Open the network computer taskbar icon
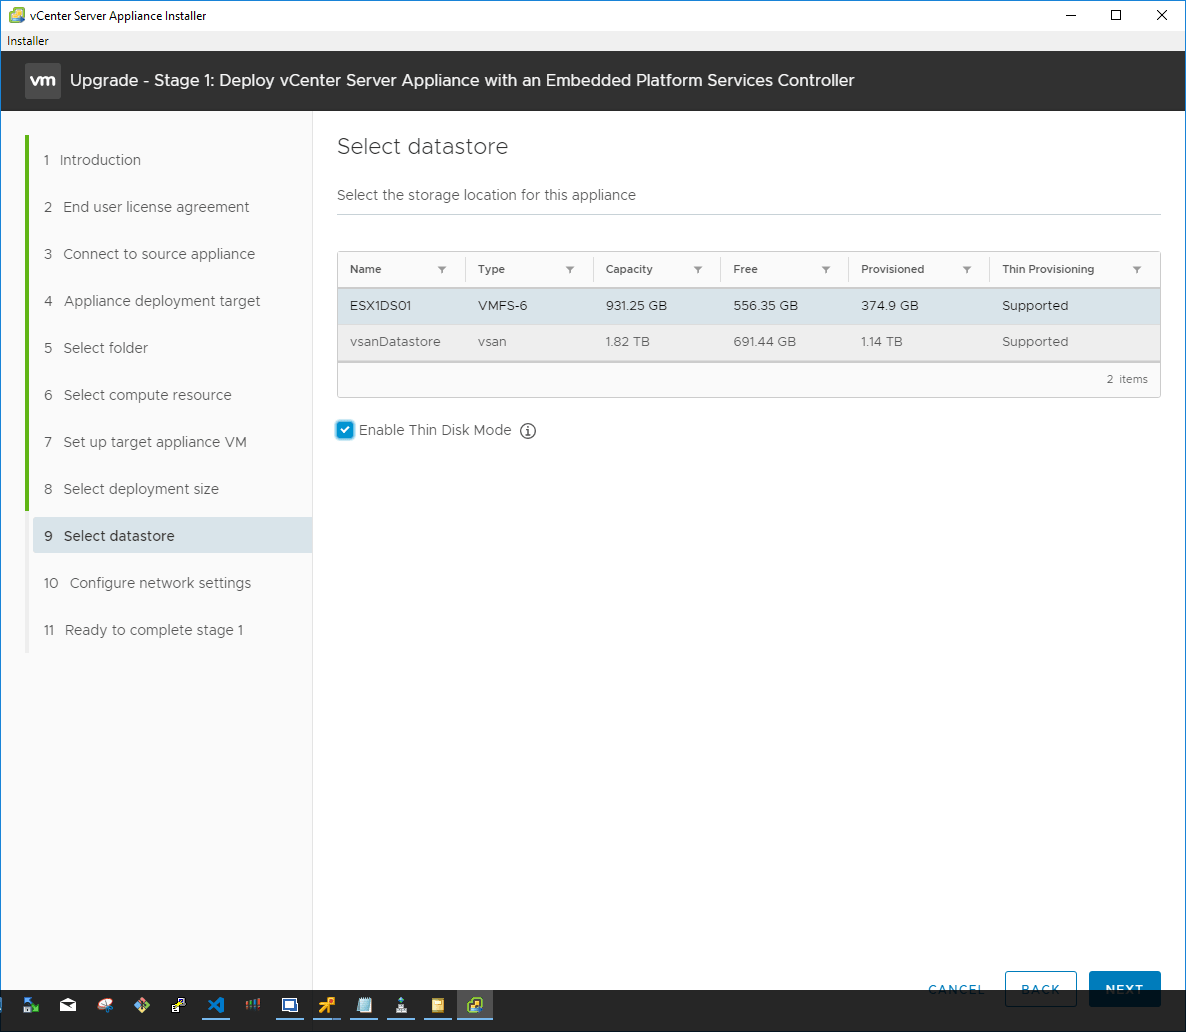This screenshot has width=1186, height=1032. click(401, 1005)
